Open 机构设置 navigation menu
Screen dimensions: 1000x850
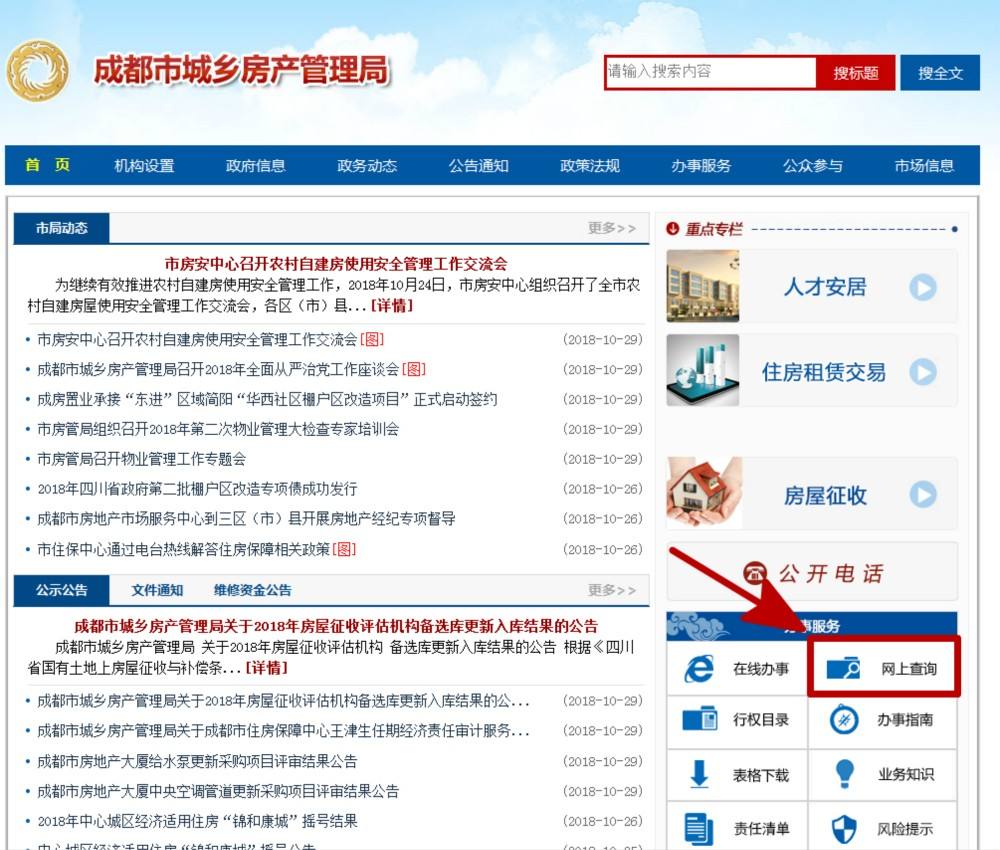144,166
